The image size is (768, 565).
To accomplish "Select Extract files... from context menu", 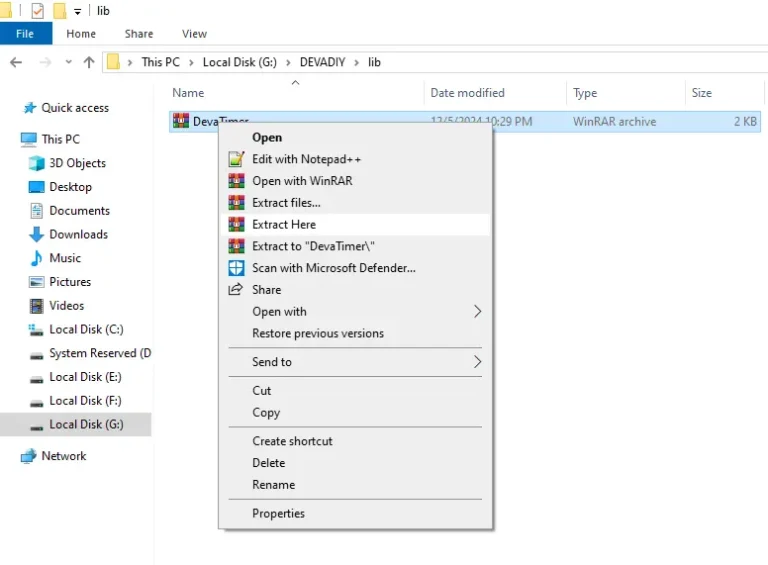I will point(286,203).
